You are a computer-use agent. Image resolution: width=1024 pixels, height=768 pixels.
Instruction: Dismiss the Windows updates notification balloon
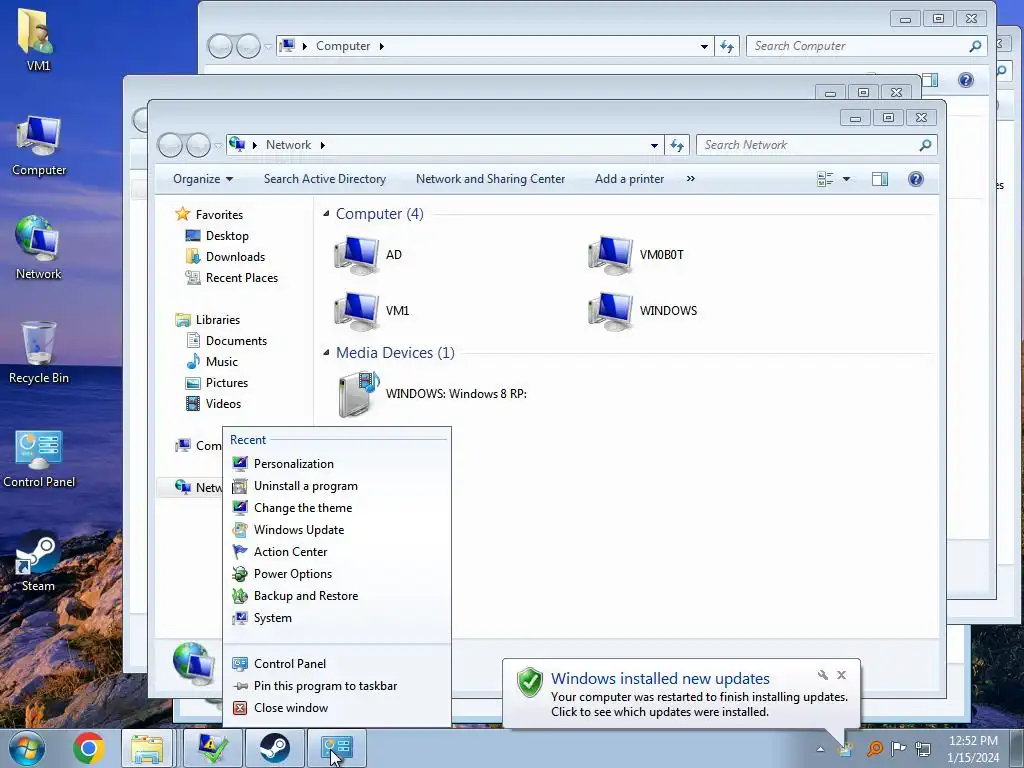pos(842,675)
